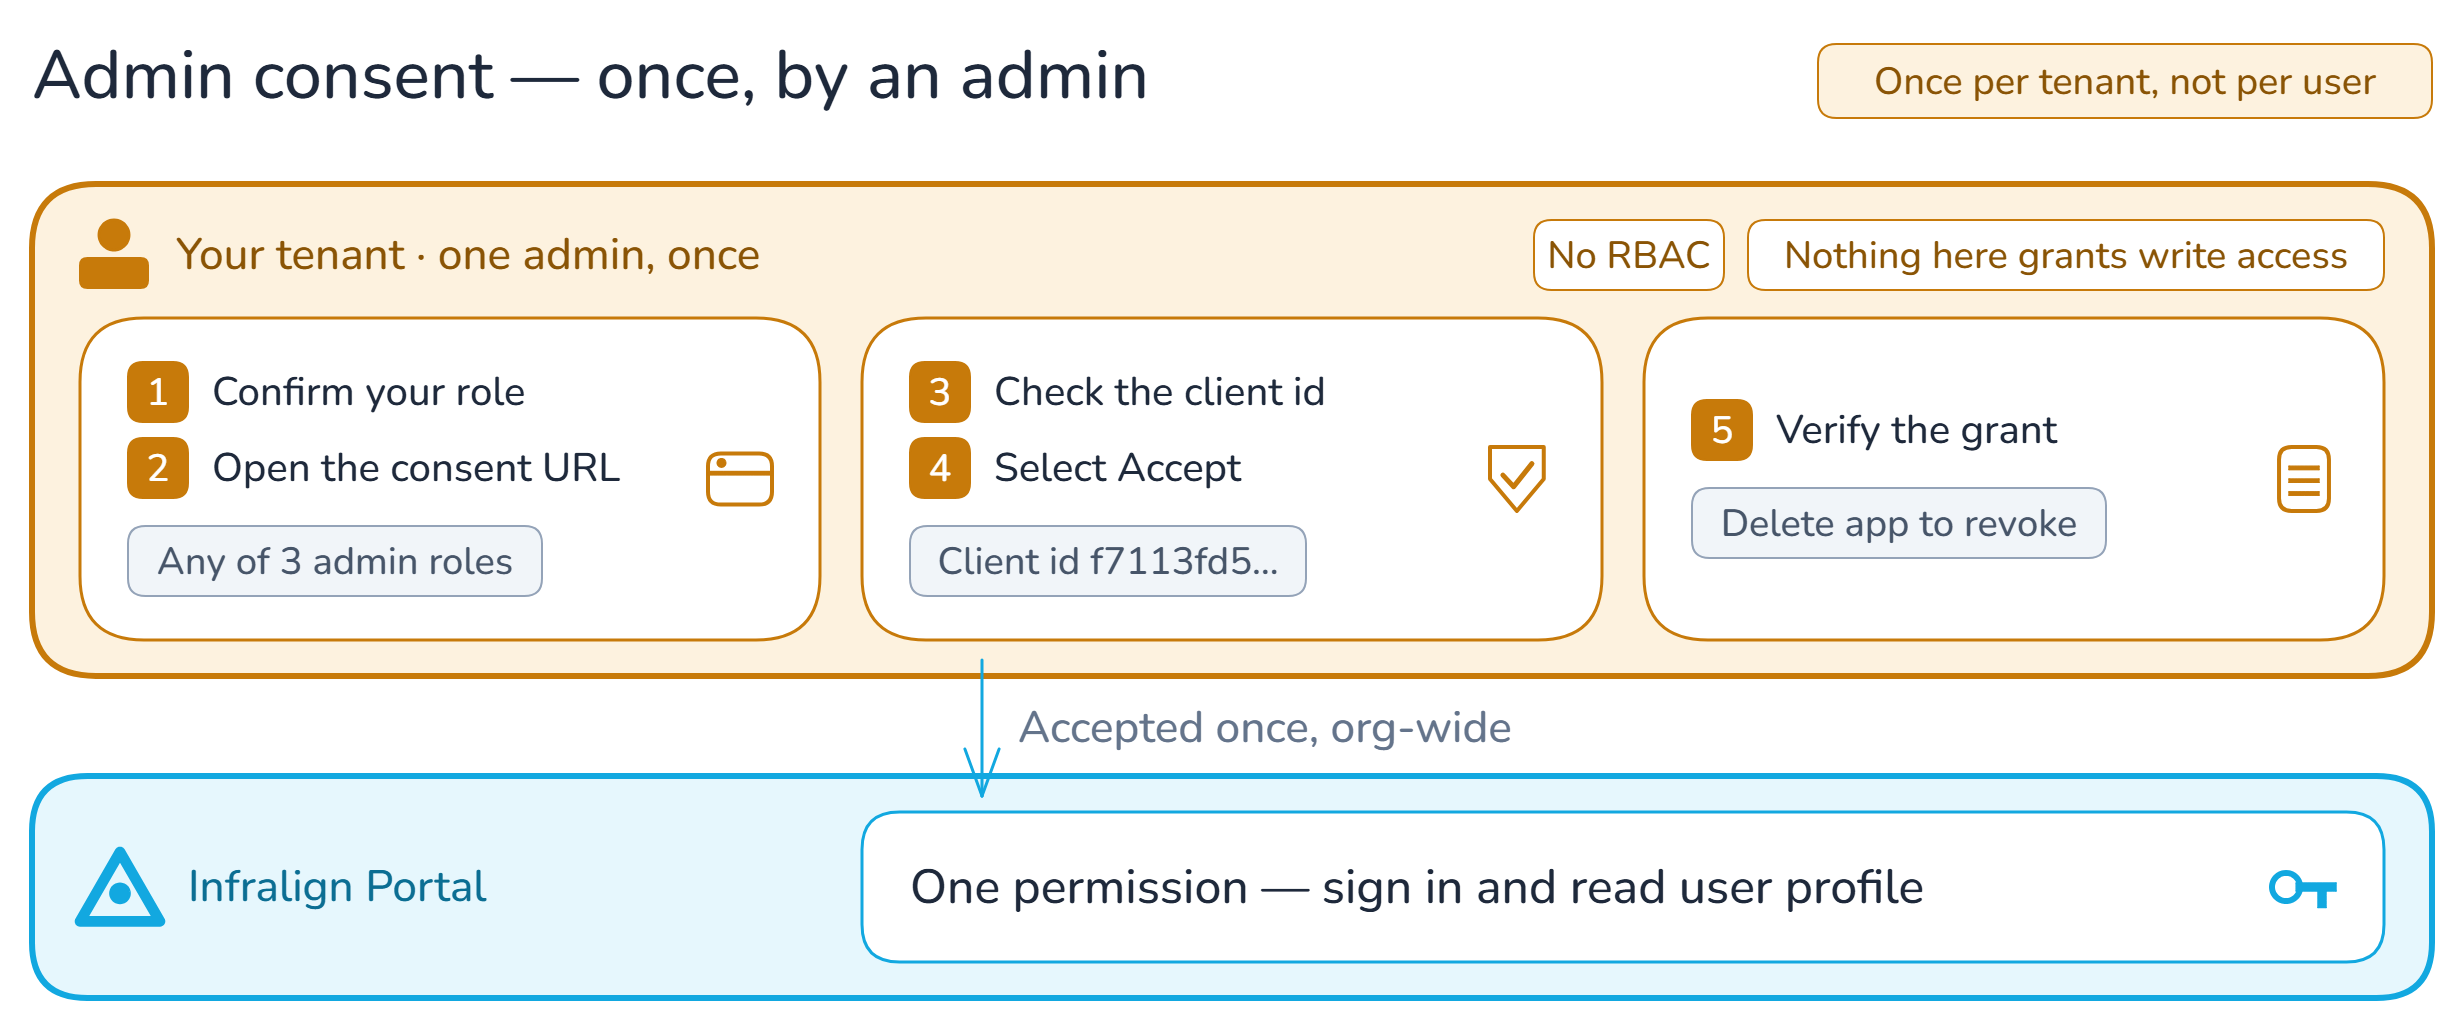Click the document list icon beside Verify the grant
The height and width of the screenshot is (1030, 2464).
(x=2304, y=479)
